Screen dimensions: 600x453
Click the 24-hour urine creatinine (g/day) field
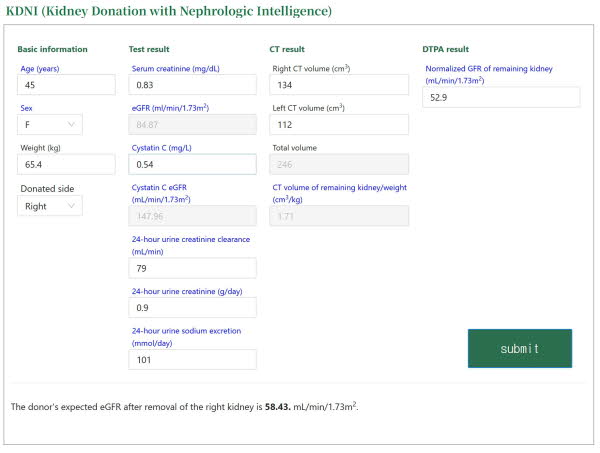(x=192, y=307)
